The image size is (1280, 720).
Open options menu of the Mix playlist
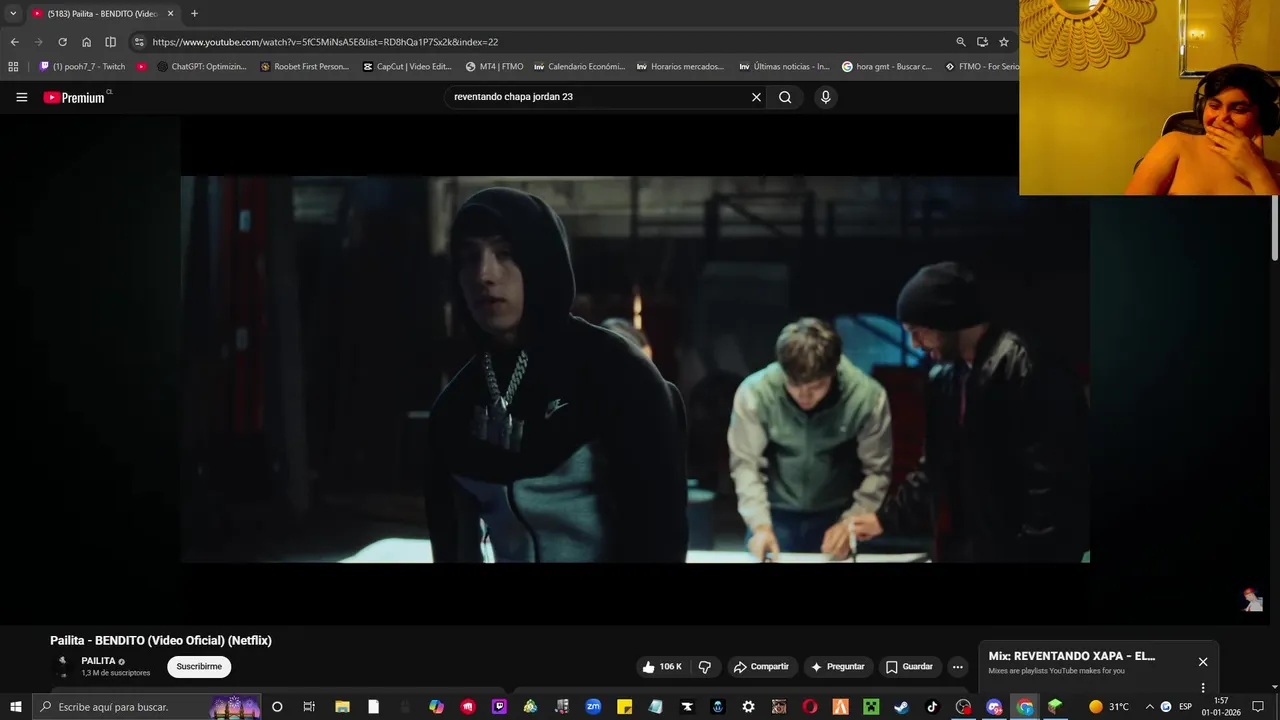tap(1203, 688)
